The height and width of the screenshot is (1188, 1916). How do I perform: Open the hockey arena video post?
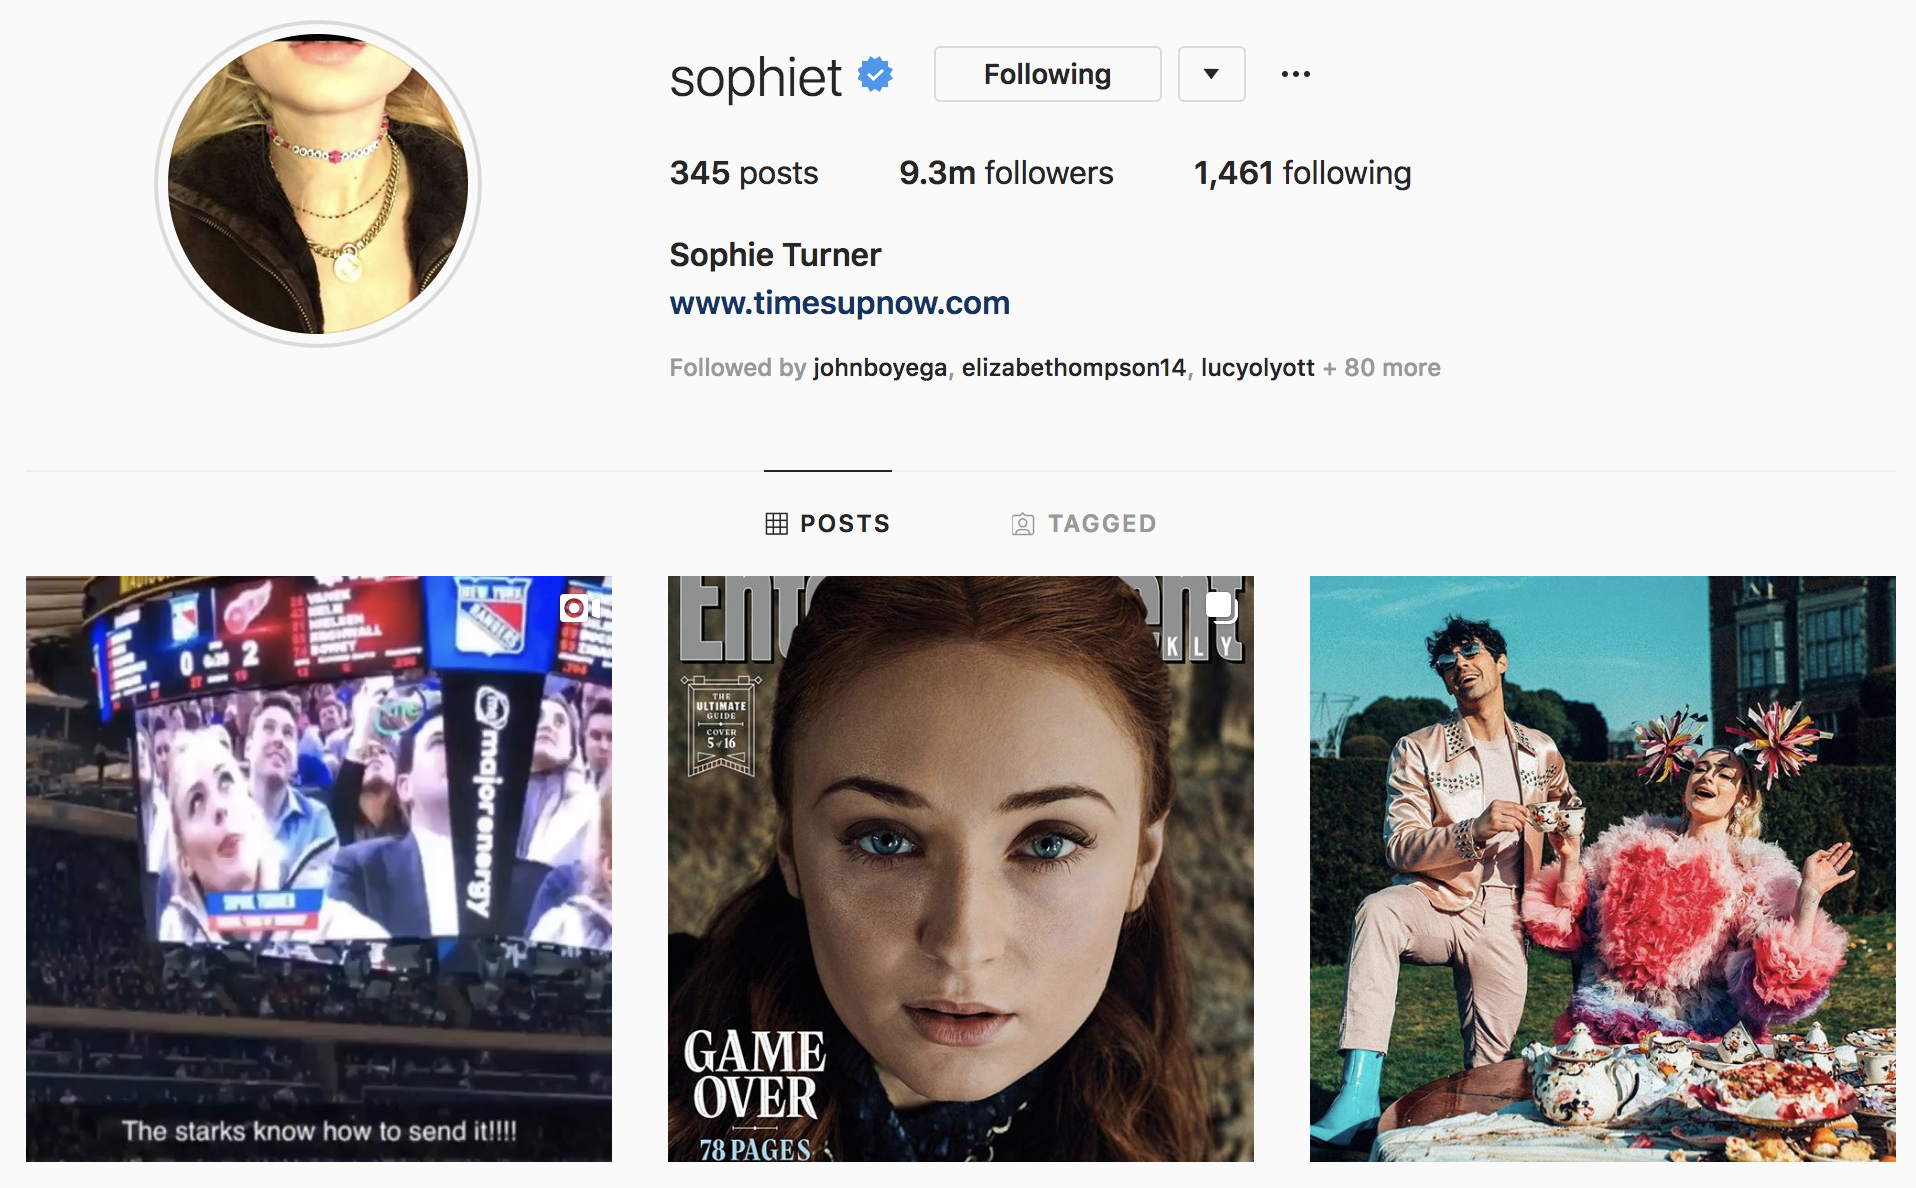(x=319, y=868)
